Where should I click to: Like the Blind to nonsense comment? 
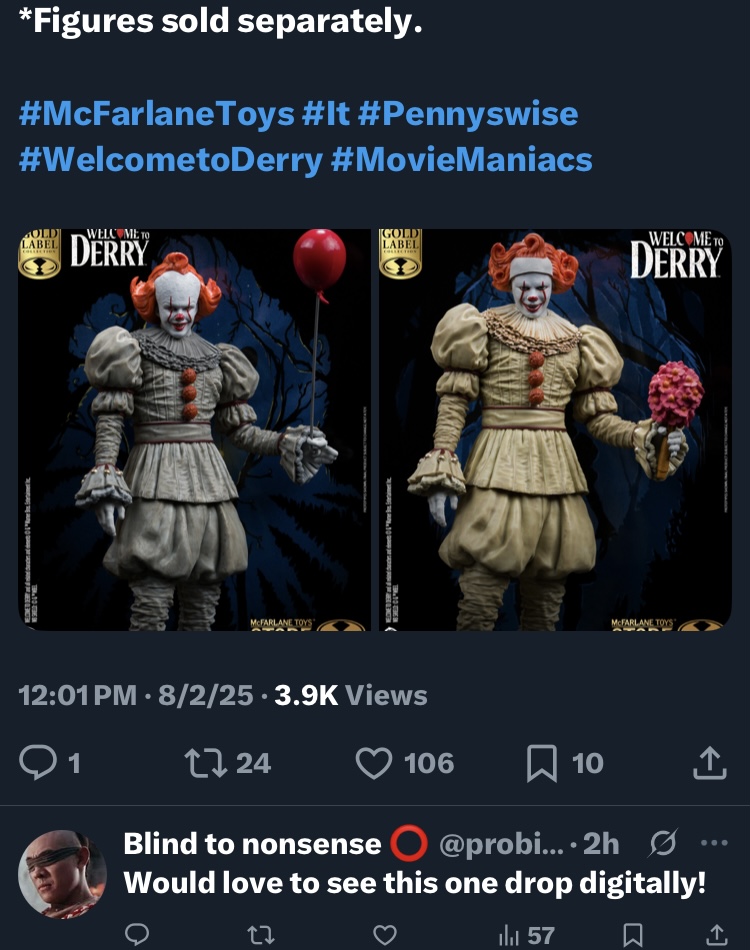pos(385,935)
